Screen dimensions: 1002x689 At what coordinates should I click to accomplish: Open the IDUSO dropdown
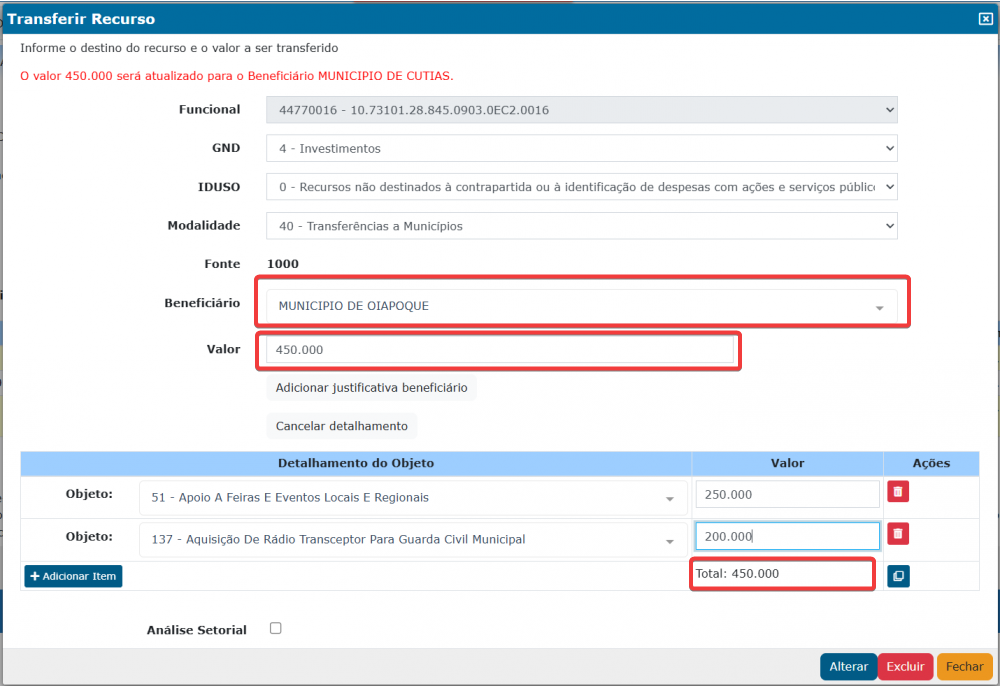581,187
